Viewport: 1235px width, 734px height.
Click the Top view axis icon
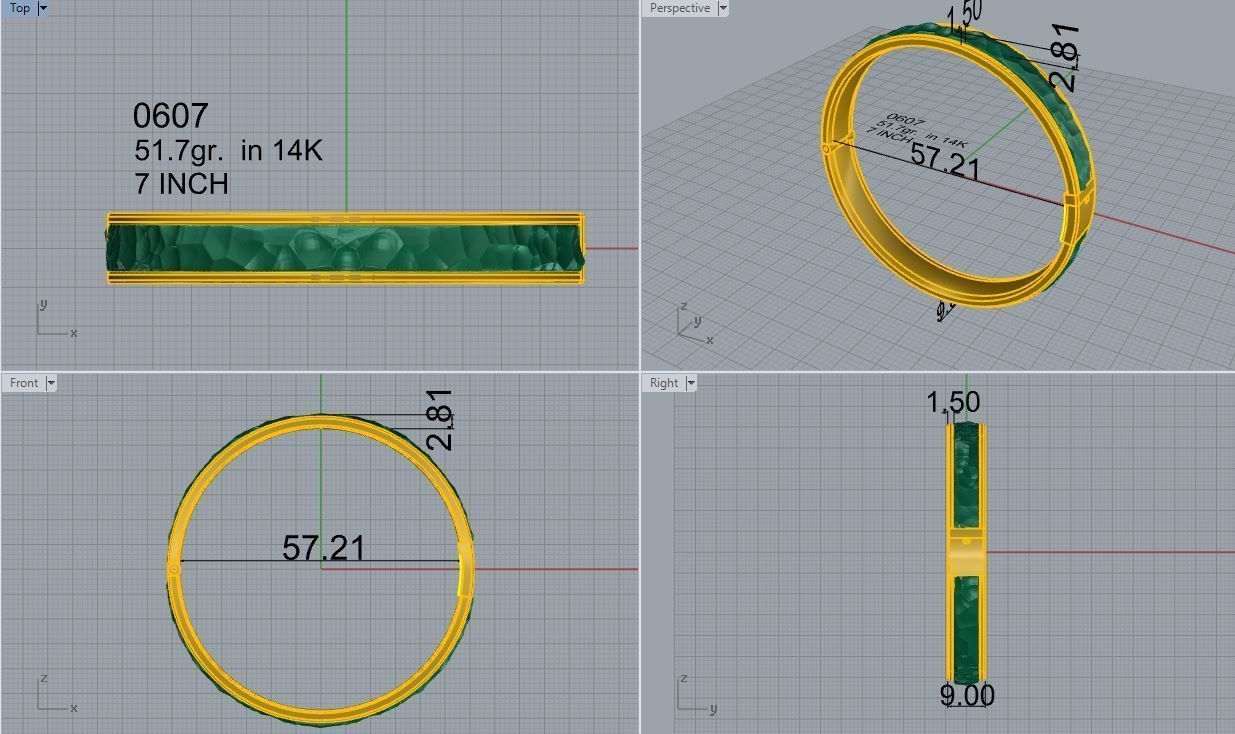point(57,317)
